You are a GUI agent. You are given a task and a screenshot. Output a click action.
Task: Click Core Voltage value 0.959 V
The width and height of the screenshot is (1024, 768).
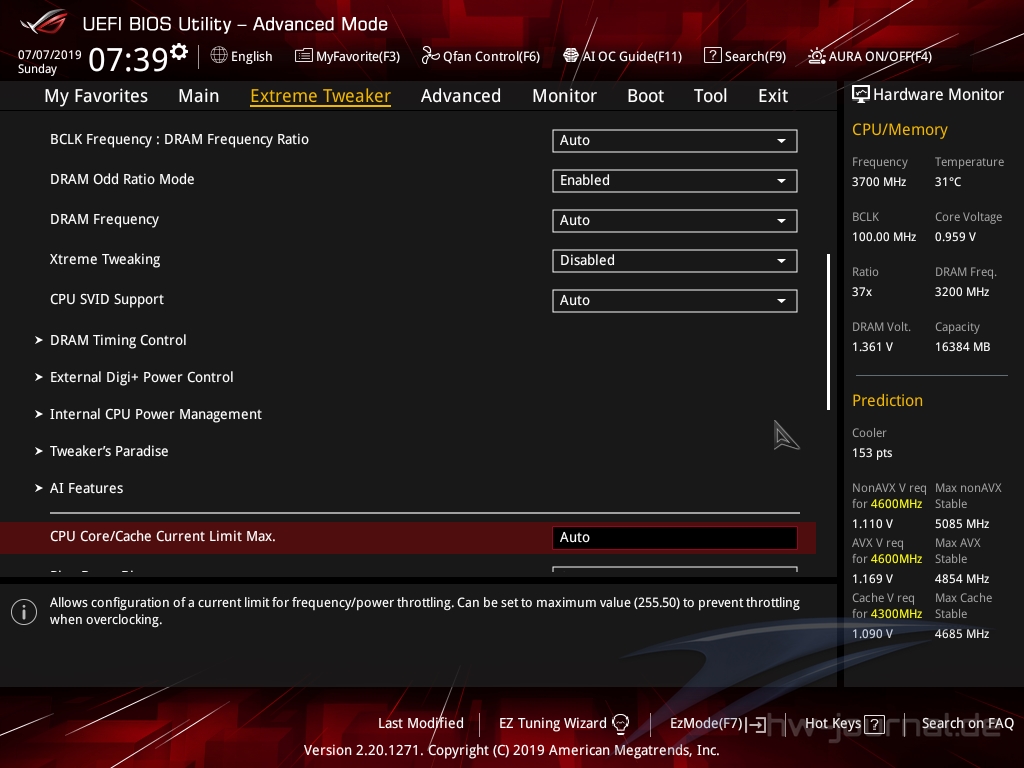pyautogui.click(x=955, y=237)
